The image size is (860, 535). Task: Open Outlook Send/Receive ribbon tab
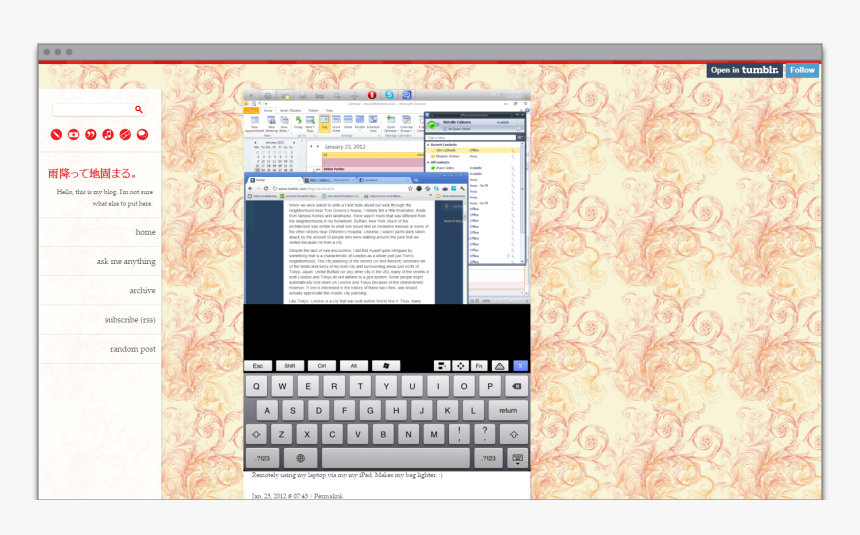coord(291,110)
